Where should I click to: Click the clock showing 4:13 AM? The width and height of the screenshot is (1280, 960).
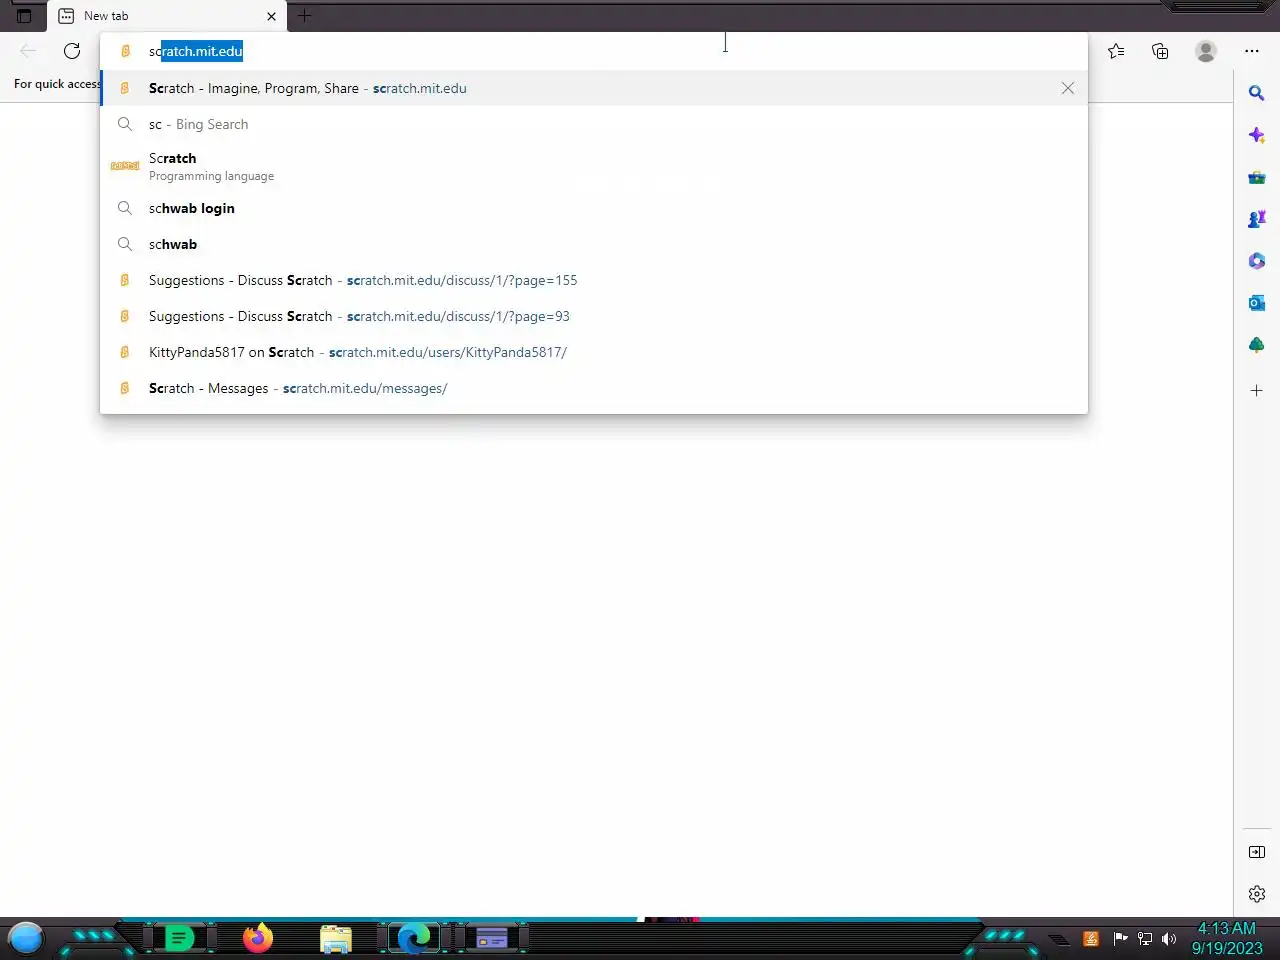1227,928
